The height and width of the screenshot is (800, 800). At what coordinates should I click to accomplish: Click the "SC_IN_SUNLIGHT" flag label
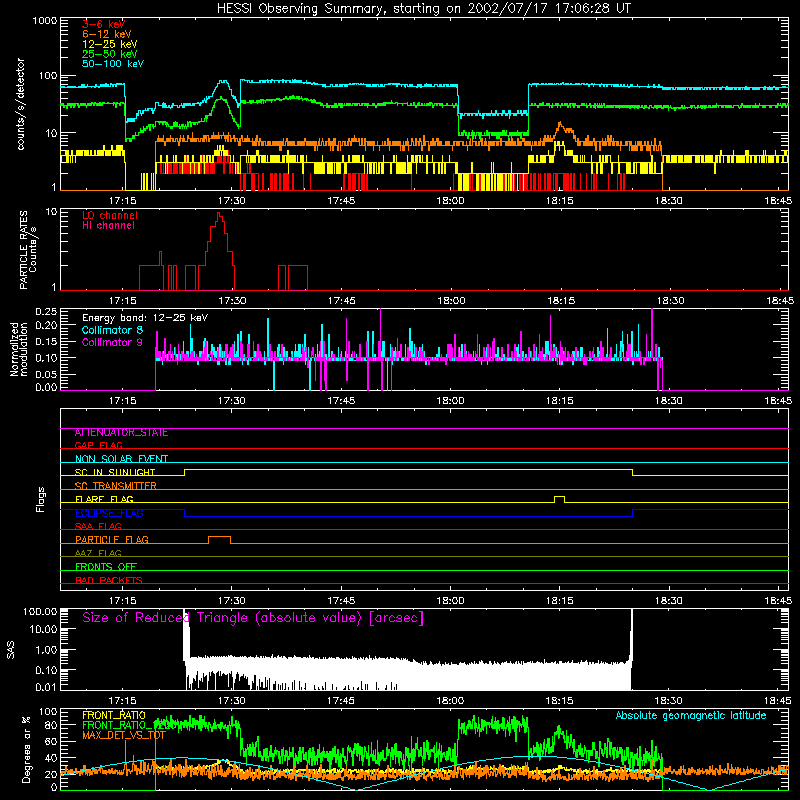(115, 472)
